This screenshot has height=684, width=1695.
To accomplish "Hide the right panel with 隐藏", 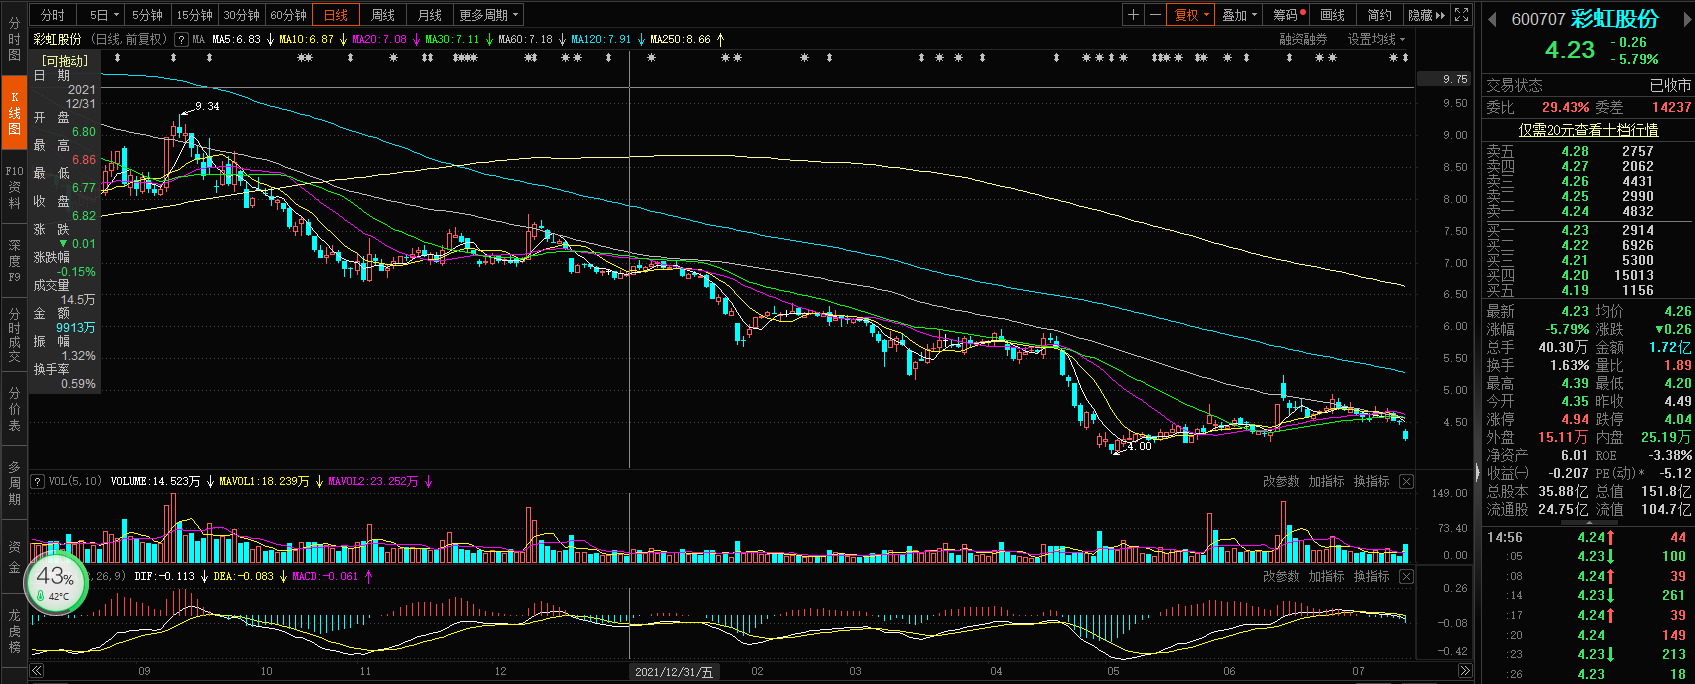I will pos(1425,15).
